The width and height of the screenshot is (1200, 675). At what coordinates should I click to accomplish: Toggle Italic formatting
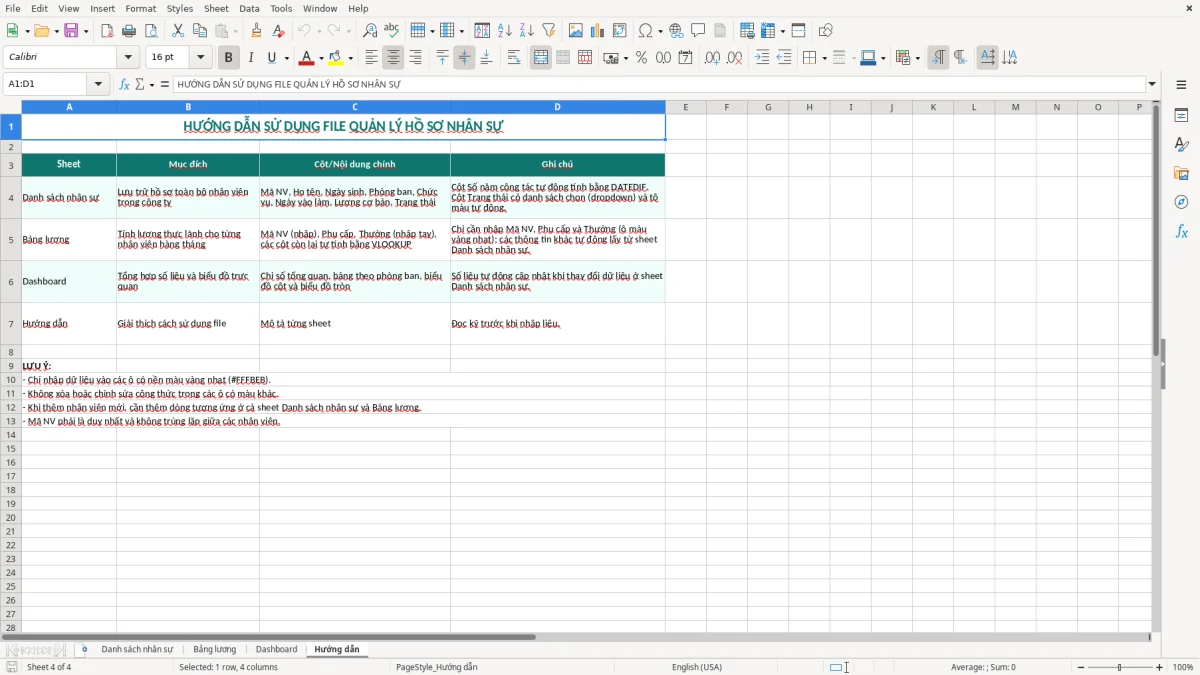coord(250,58)
